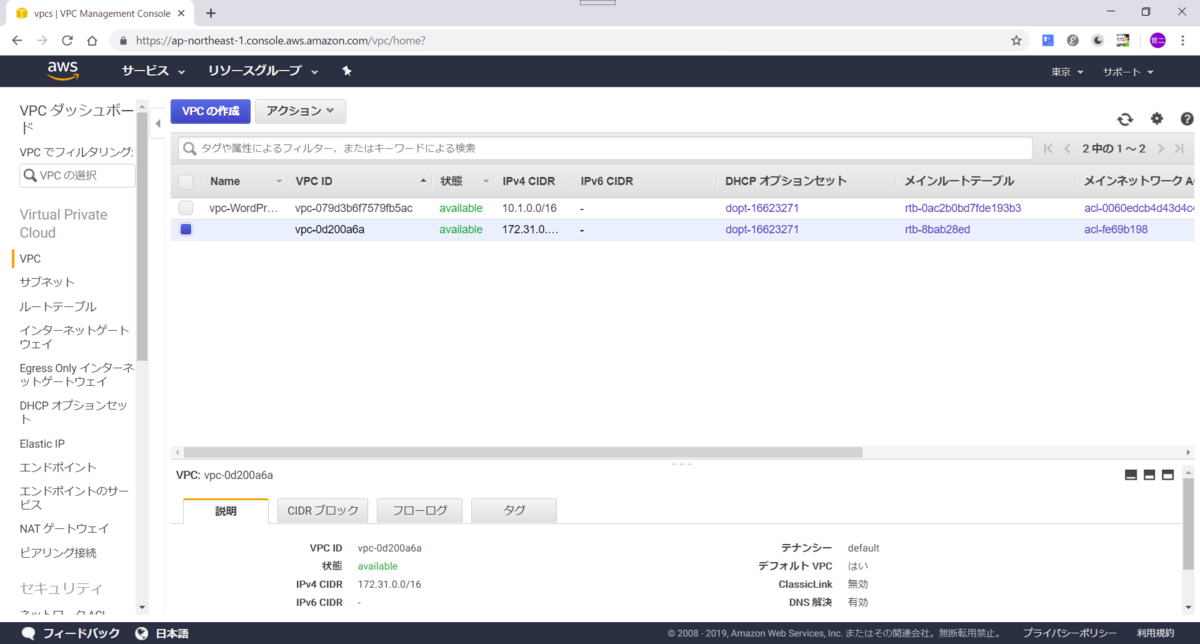Click the filter search field above the table
This screenshot has height=644, width=1200.
tap(500, 147)
